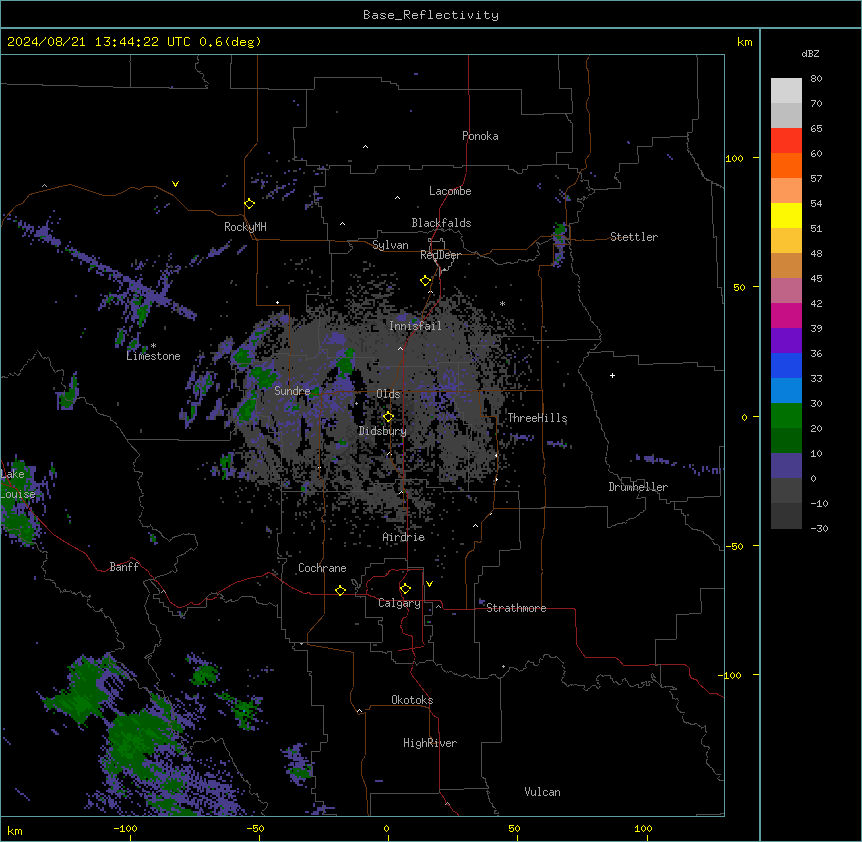Click the Airdrie city label
Image resolution: width=862 pixels, height=842 pixels.
coord(404,537)
